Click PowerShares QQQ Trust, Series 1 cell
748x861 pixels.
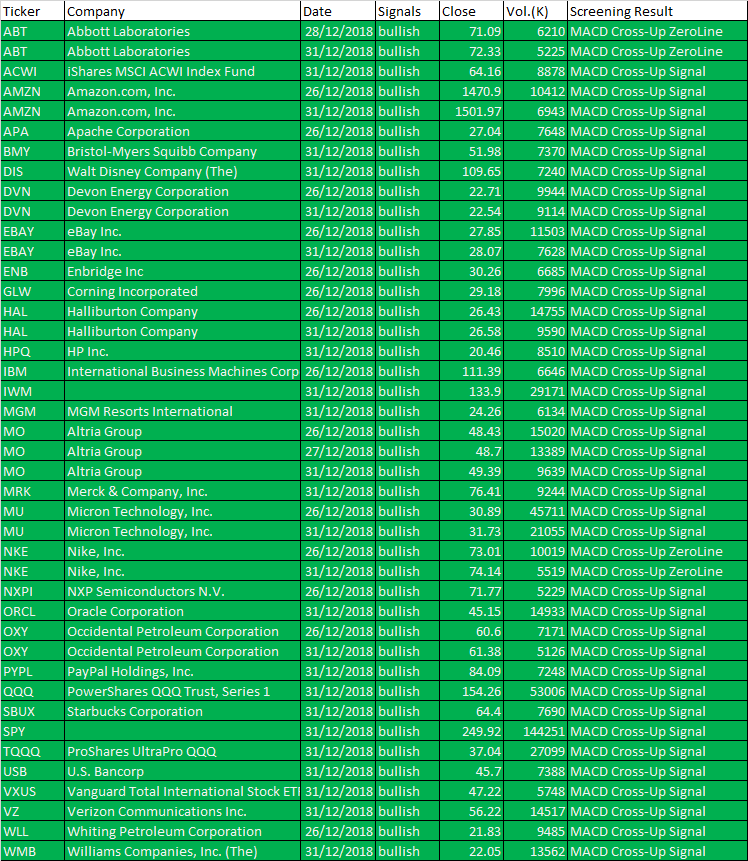[182, 691]
